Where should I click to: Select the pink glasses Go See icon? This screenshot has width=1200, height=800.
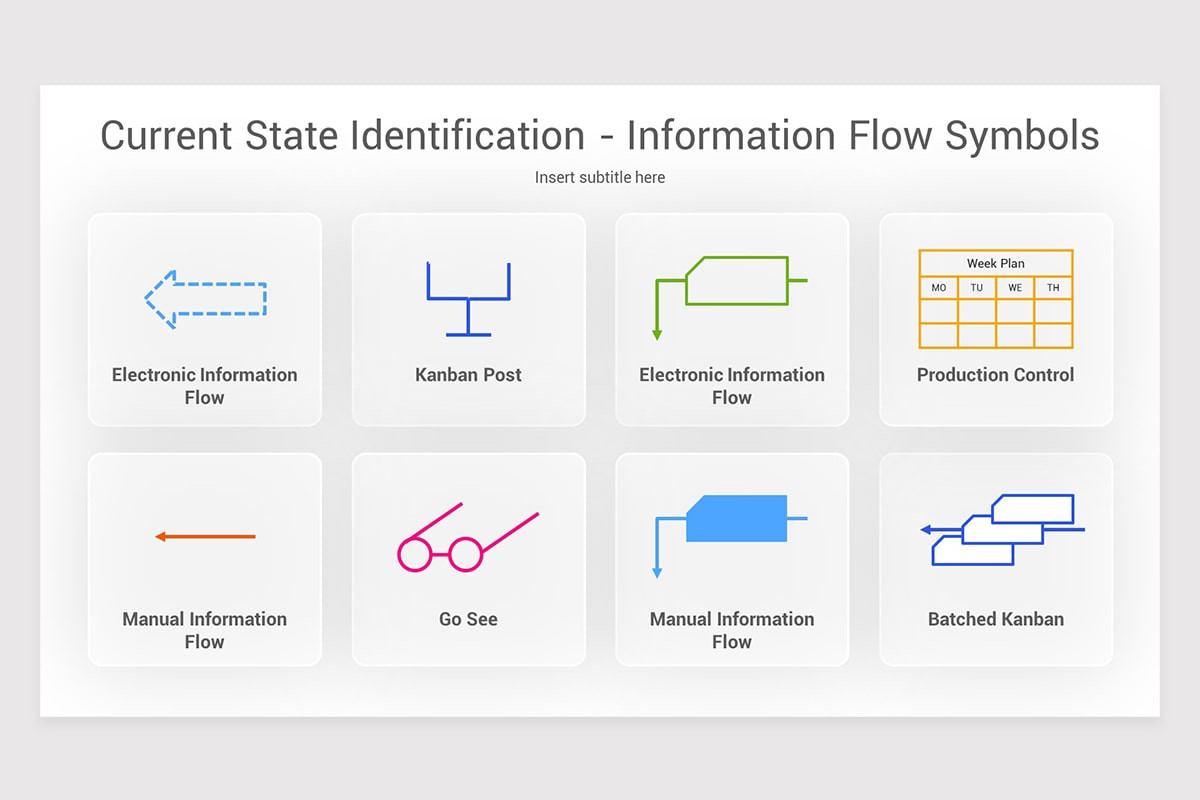[x=468, y=537]
